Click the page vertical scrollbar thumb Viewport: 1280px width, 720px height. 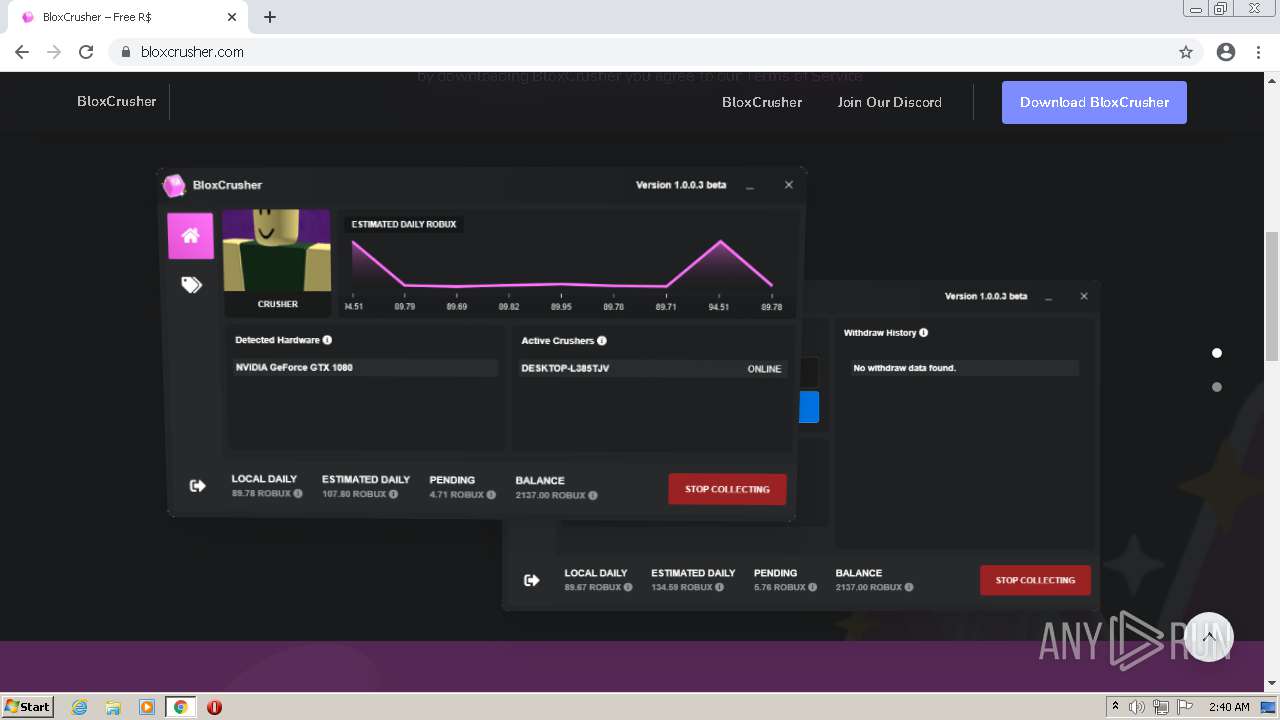click(x=1272, y=295)
